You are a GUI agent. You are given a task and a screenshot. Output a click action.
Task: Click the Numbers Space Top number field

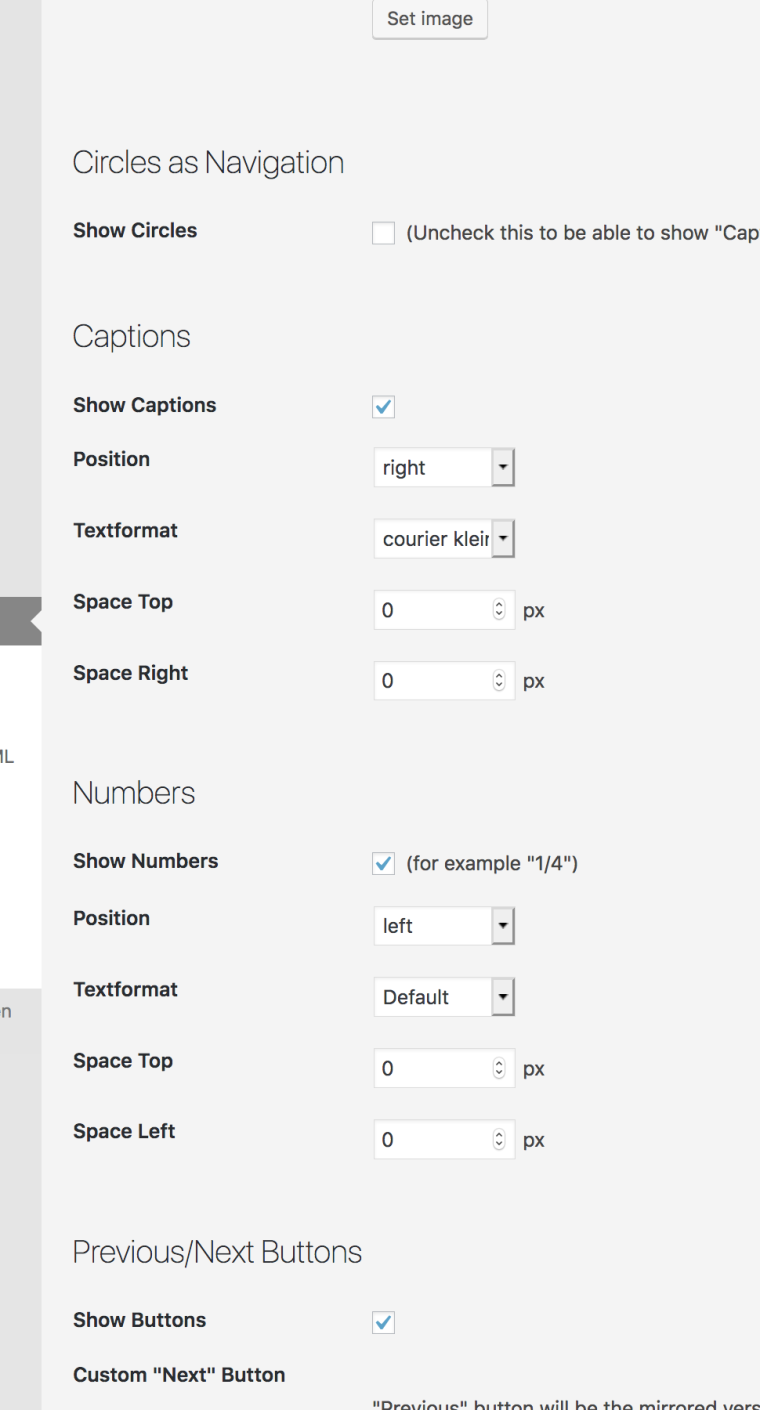pos(434,1069)
